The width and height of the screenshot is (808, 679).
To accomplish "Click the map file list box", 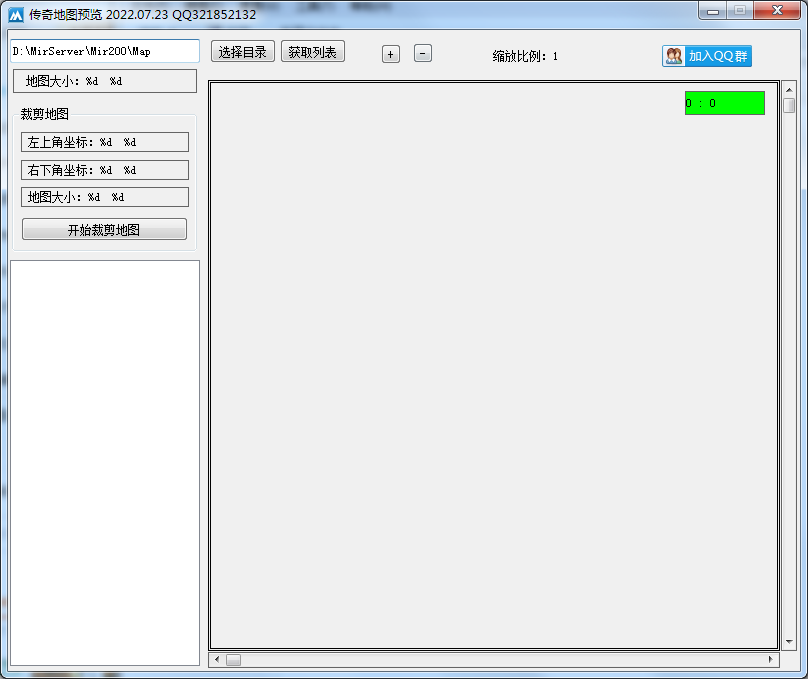I will (x=105, y=463).
